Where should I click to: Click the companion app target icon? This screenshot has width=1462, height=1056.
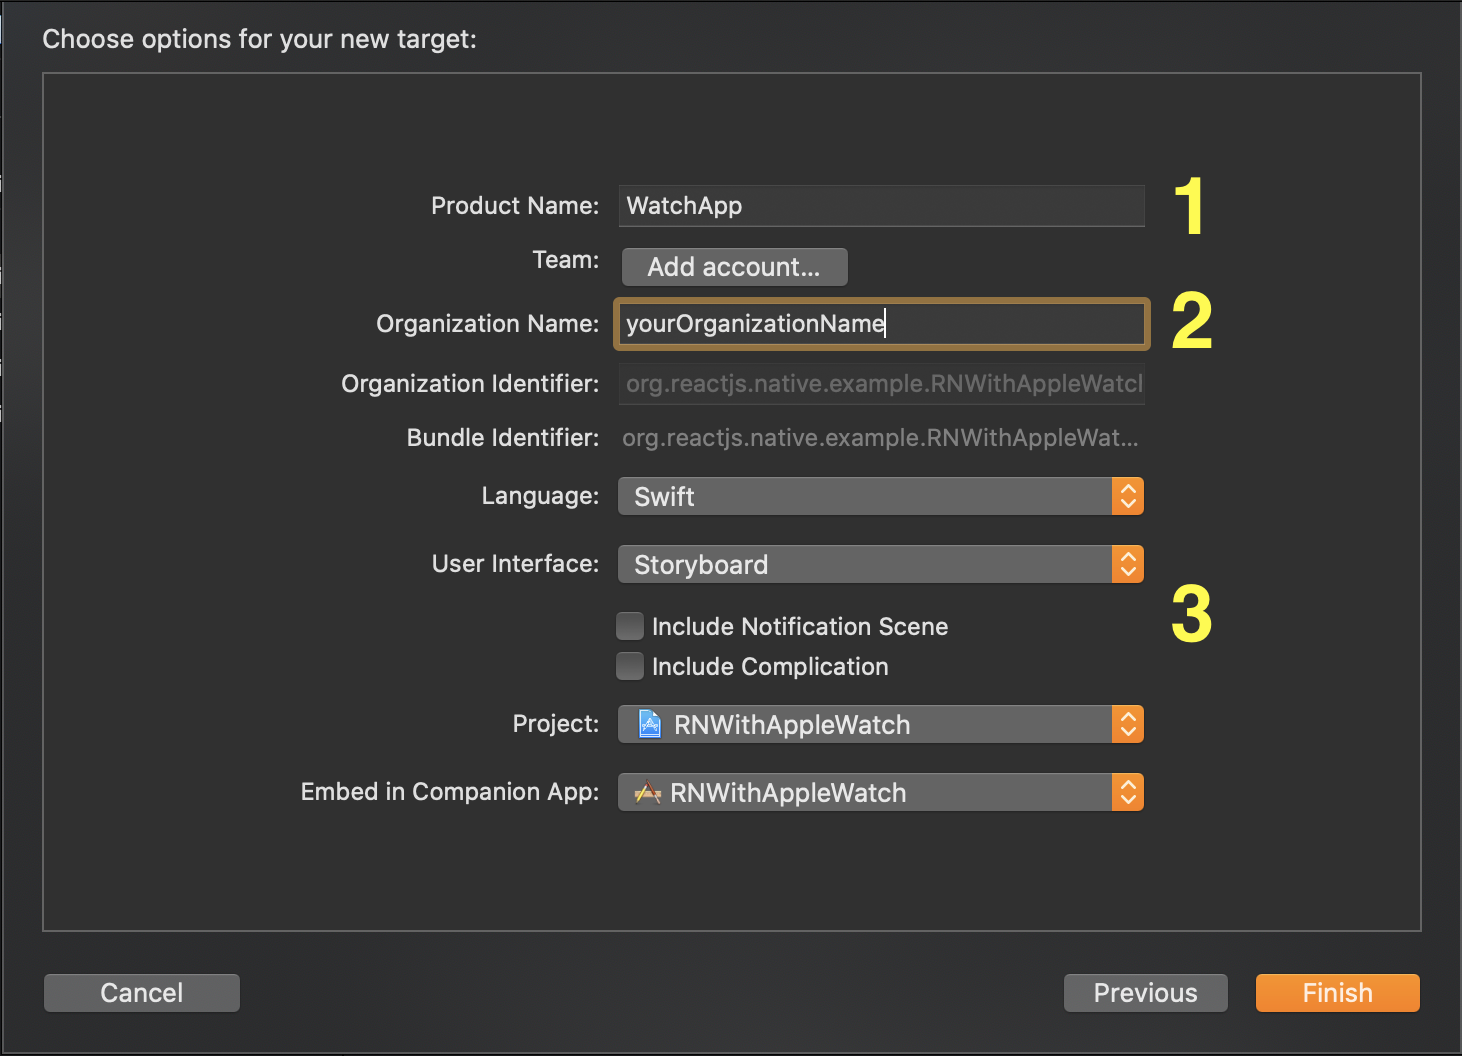pyautogui.click(x=648, y=793)
